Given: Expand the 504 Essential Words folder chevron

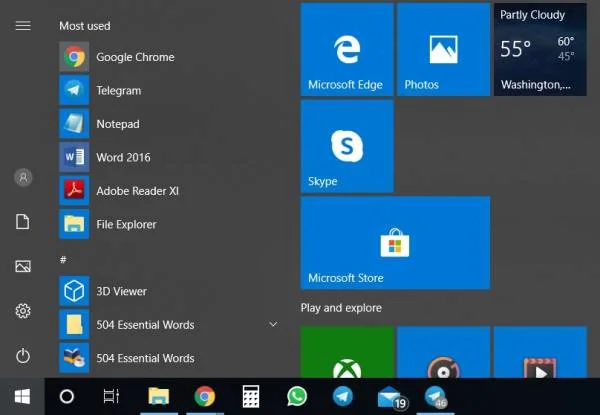Looking at the screenshot, I should pyautogui.click(x=273, y=324).
